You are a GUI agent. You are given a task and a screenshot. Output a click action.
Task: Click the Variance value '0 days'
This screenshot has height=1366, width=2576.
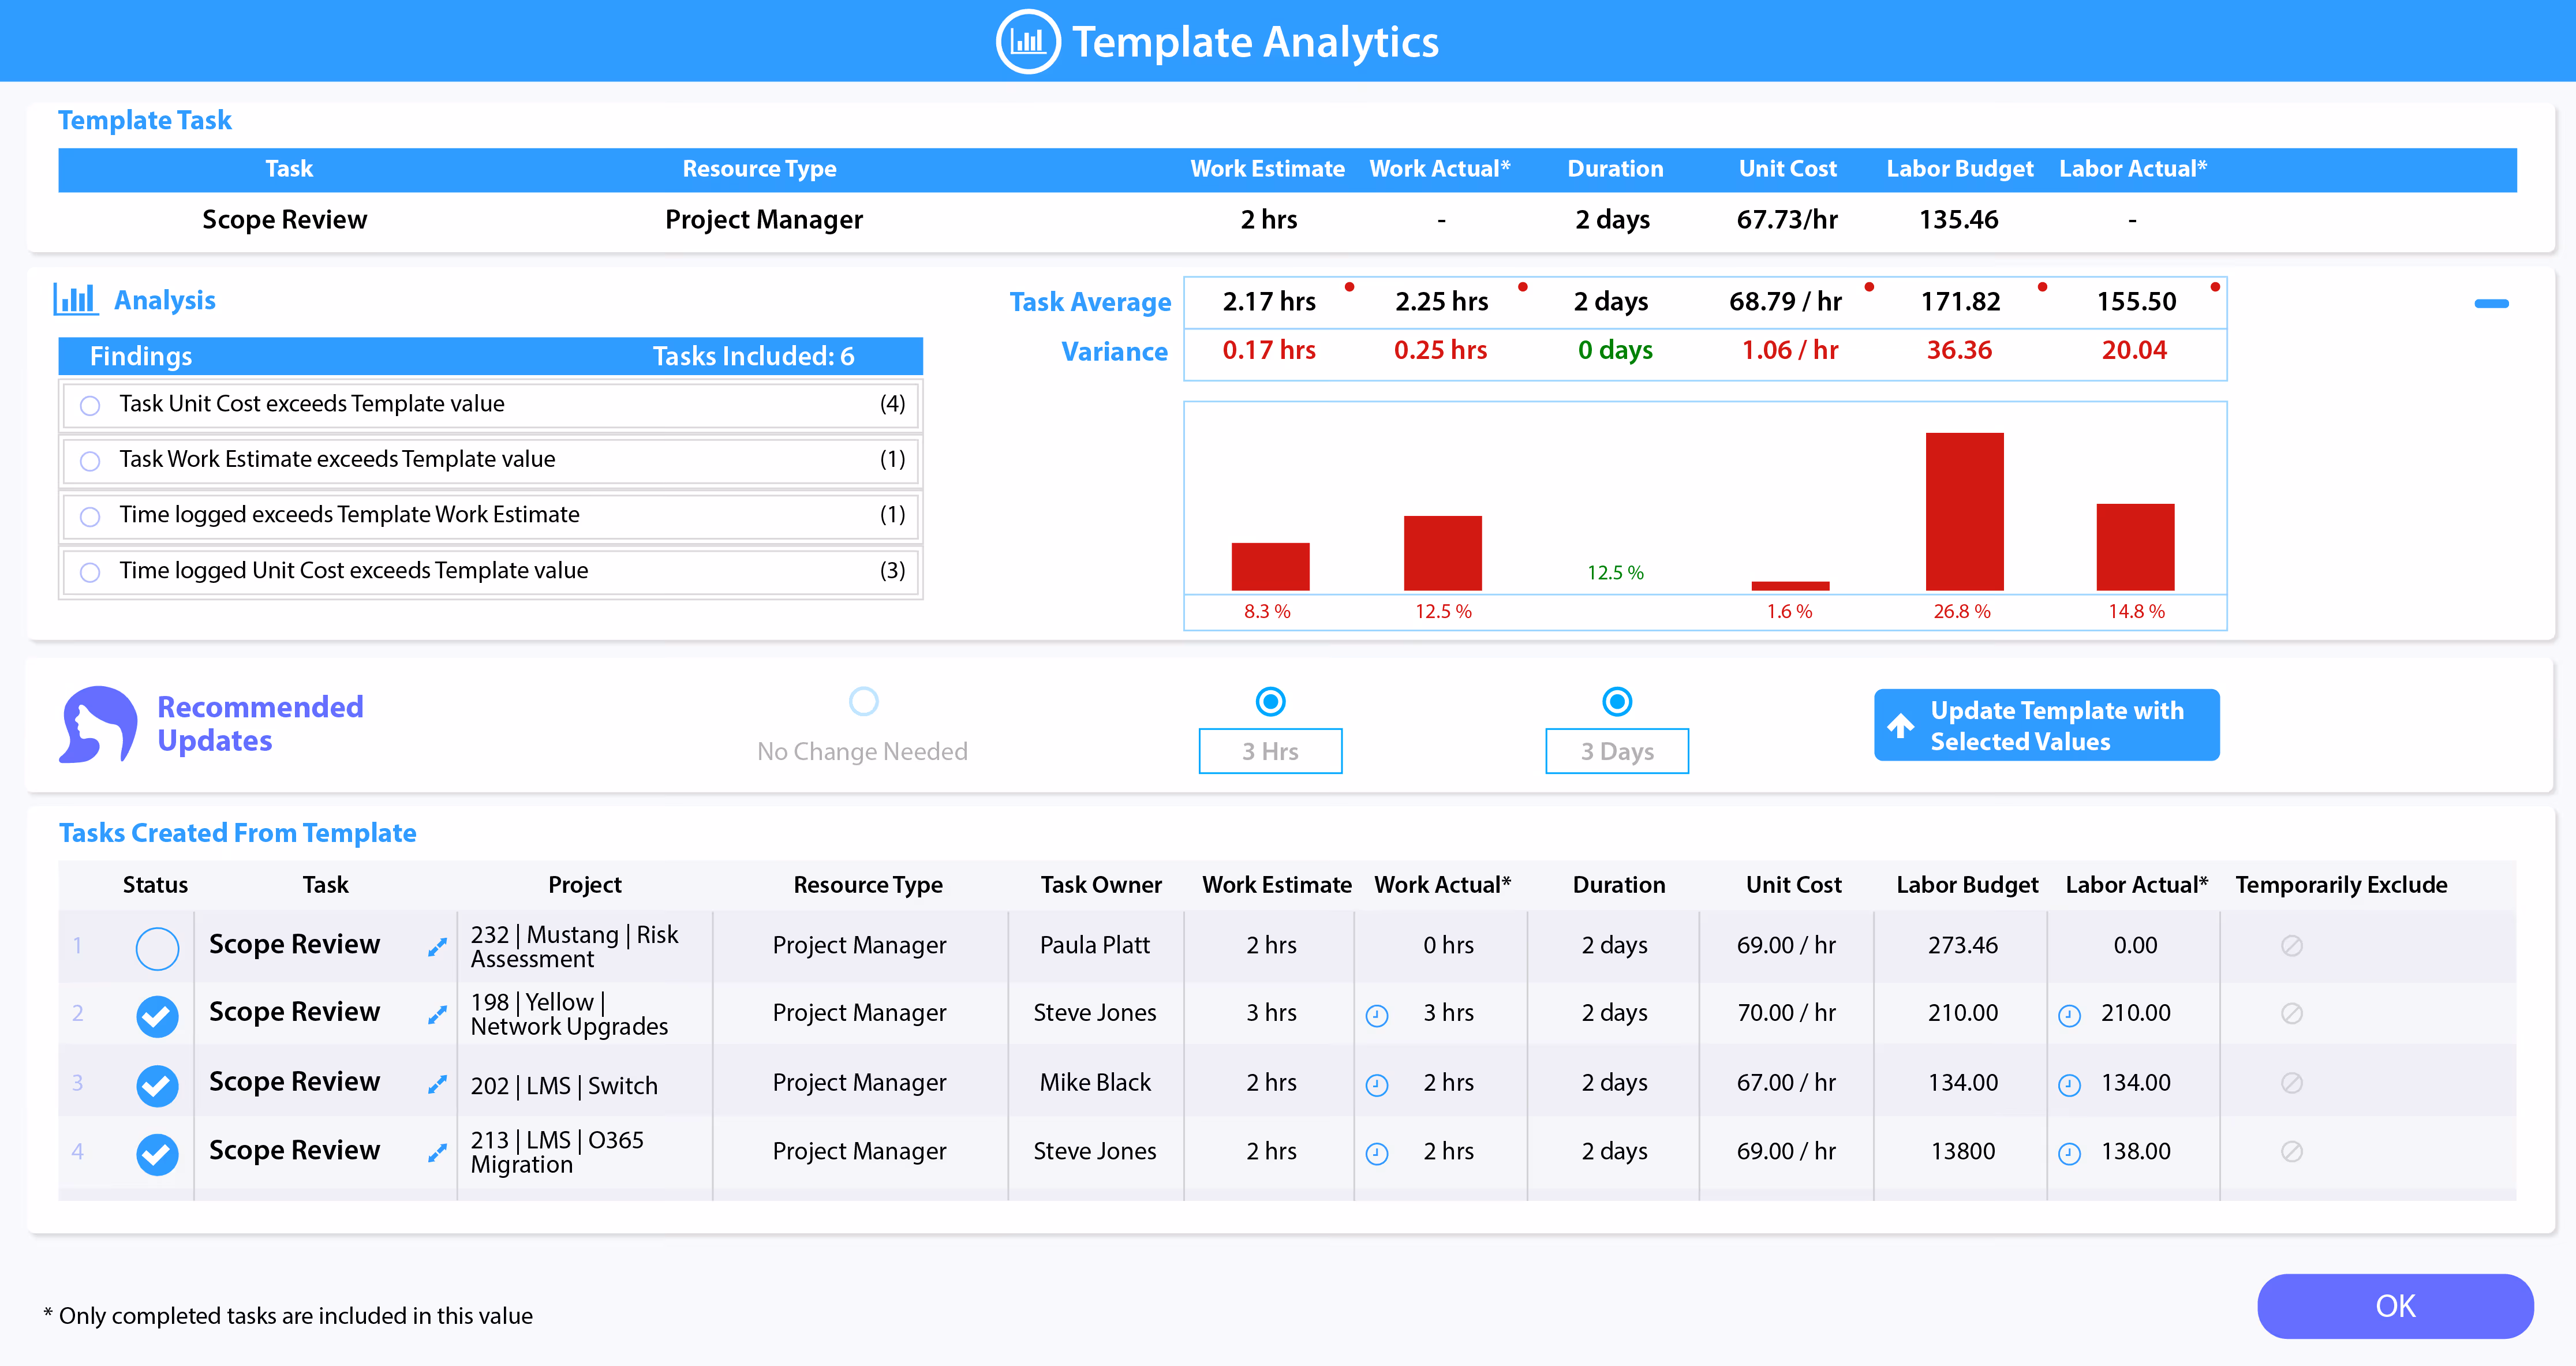click(1615, 350)
